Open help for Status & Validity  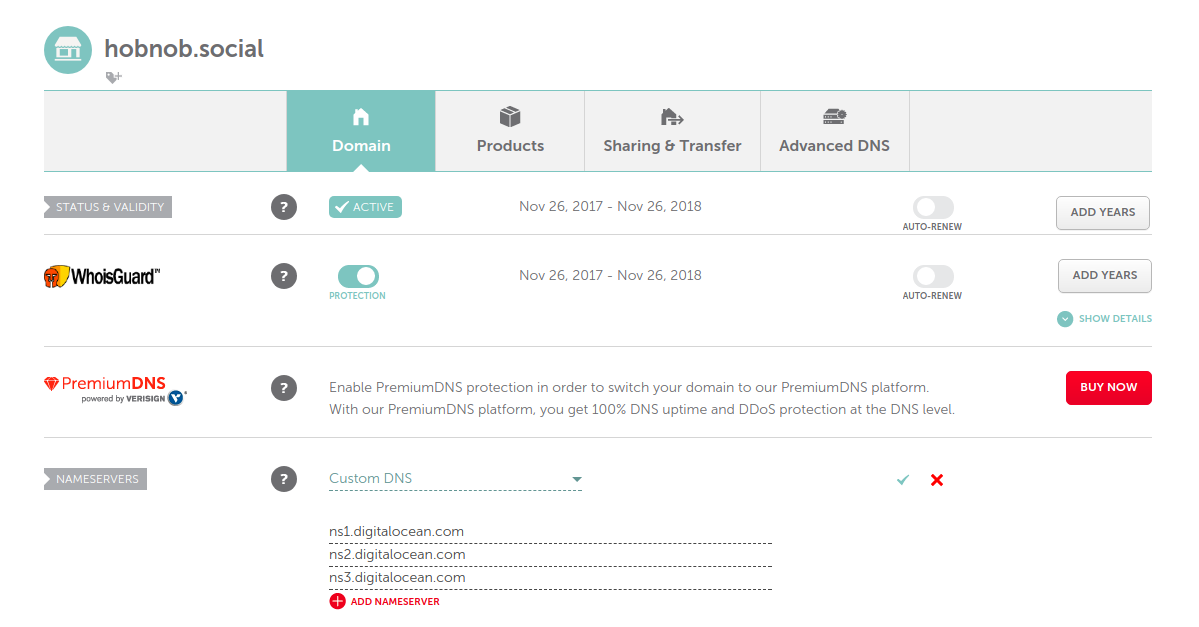(x=284, y=207)
